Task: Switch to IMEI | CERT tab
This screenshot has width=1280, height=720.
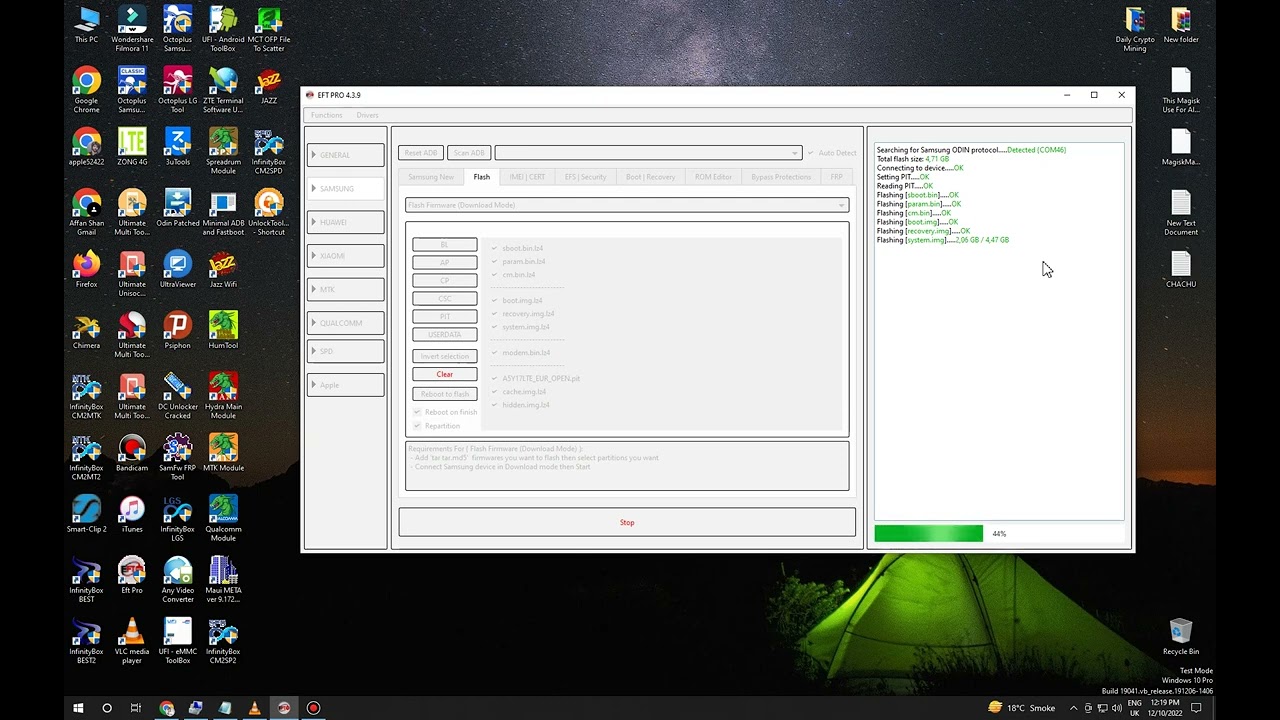Action: (x=527, y=177)
